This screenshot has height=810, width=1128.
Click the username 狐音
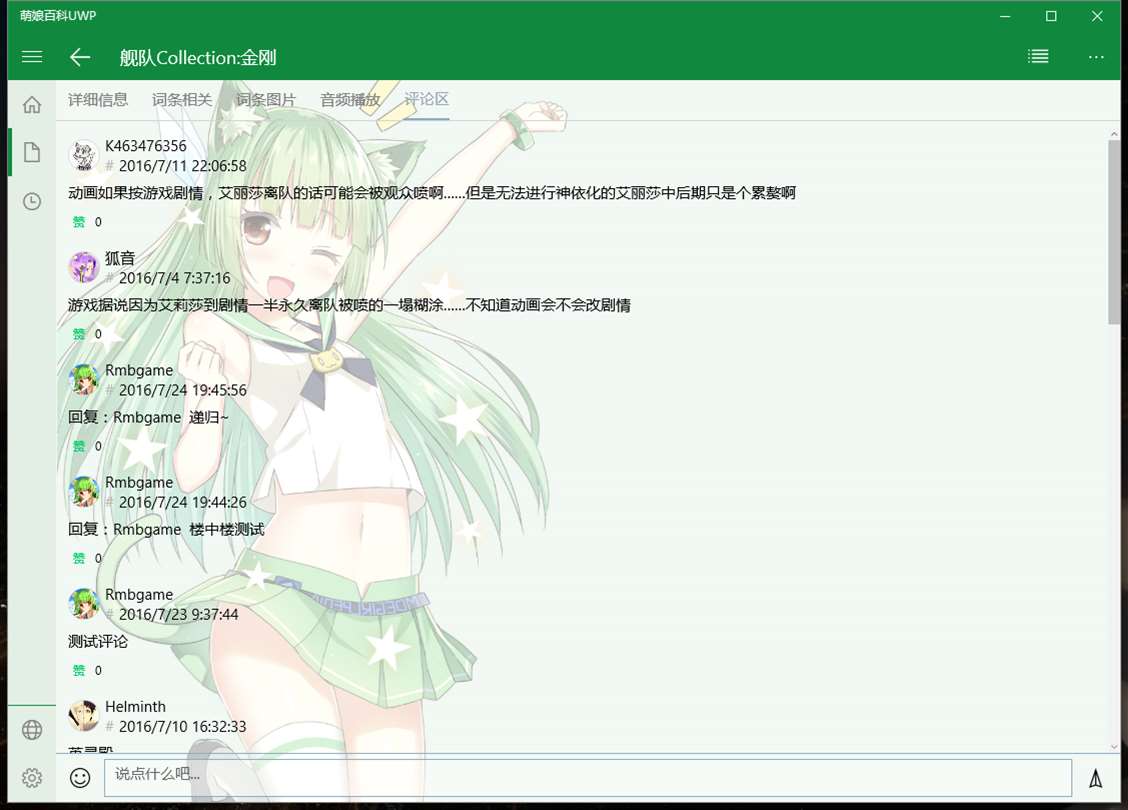120,258
